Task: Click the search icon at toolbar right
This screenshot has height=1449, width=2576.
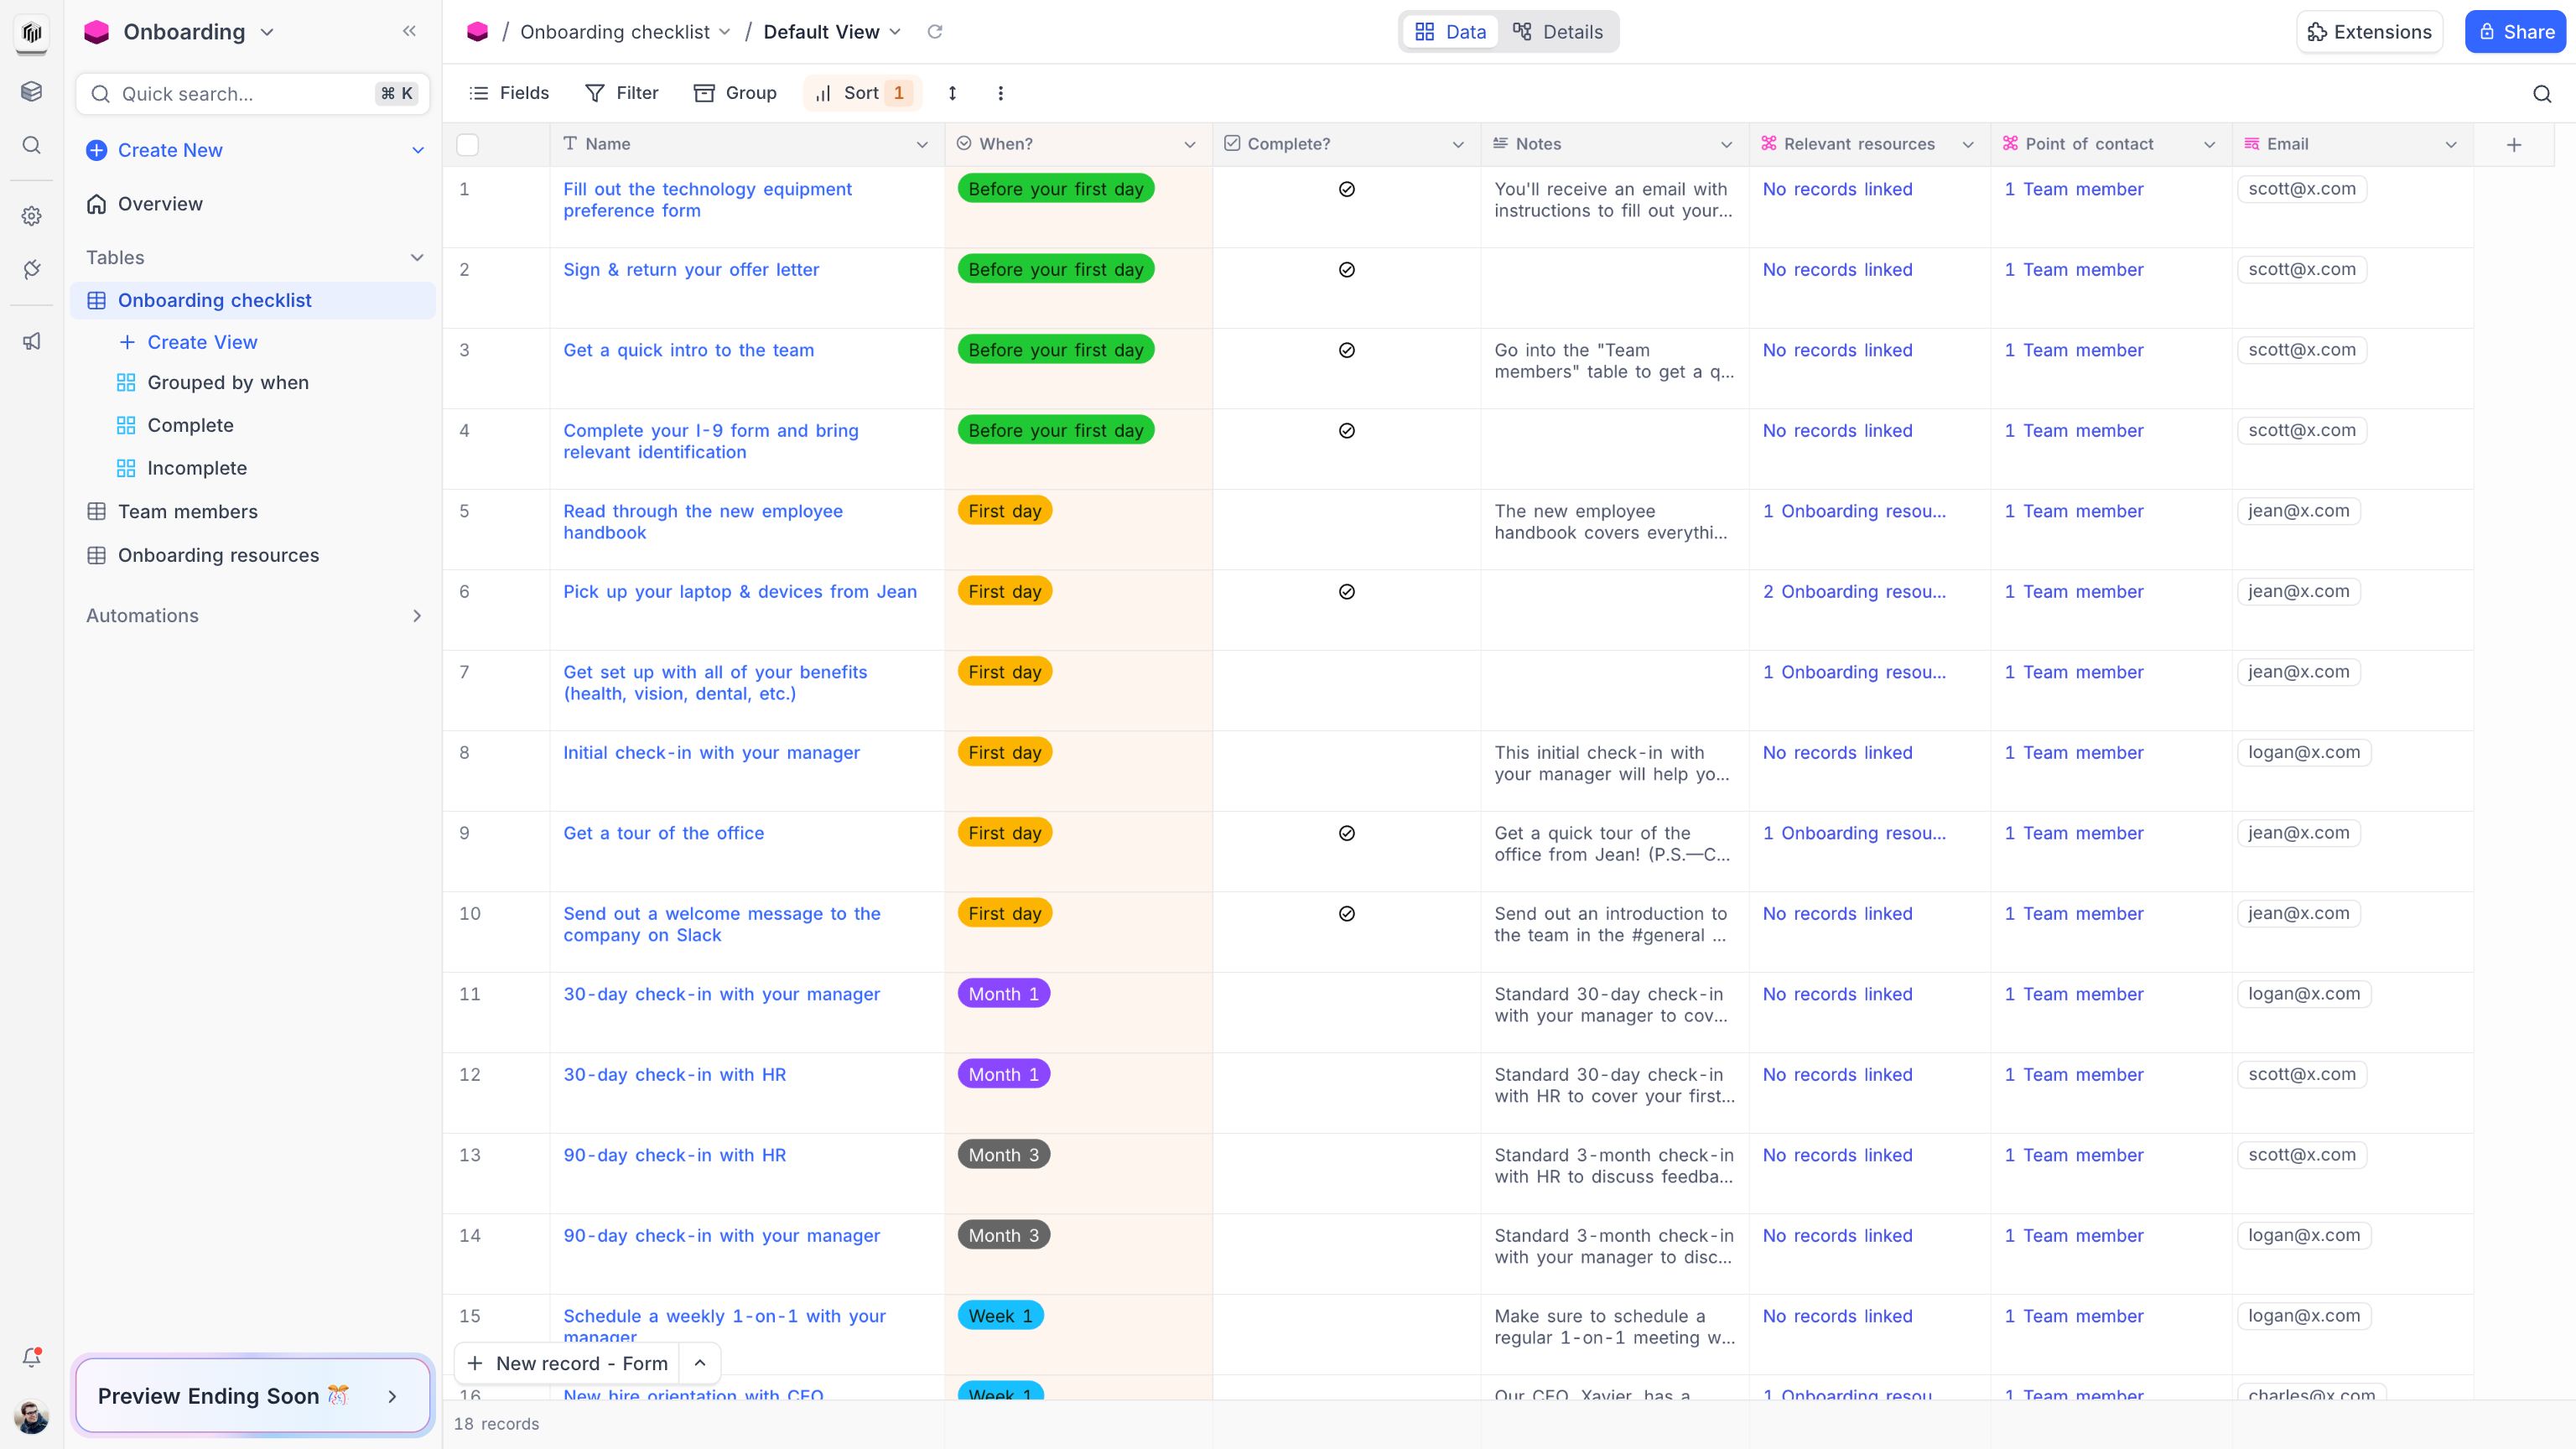Action: (2542, 94)
